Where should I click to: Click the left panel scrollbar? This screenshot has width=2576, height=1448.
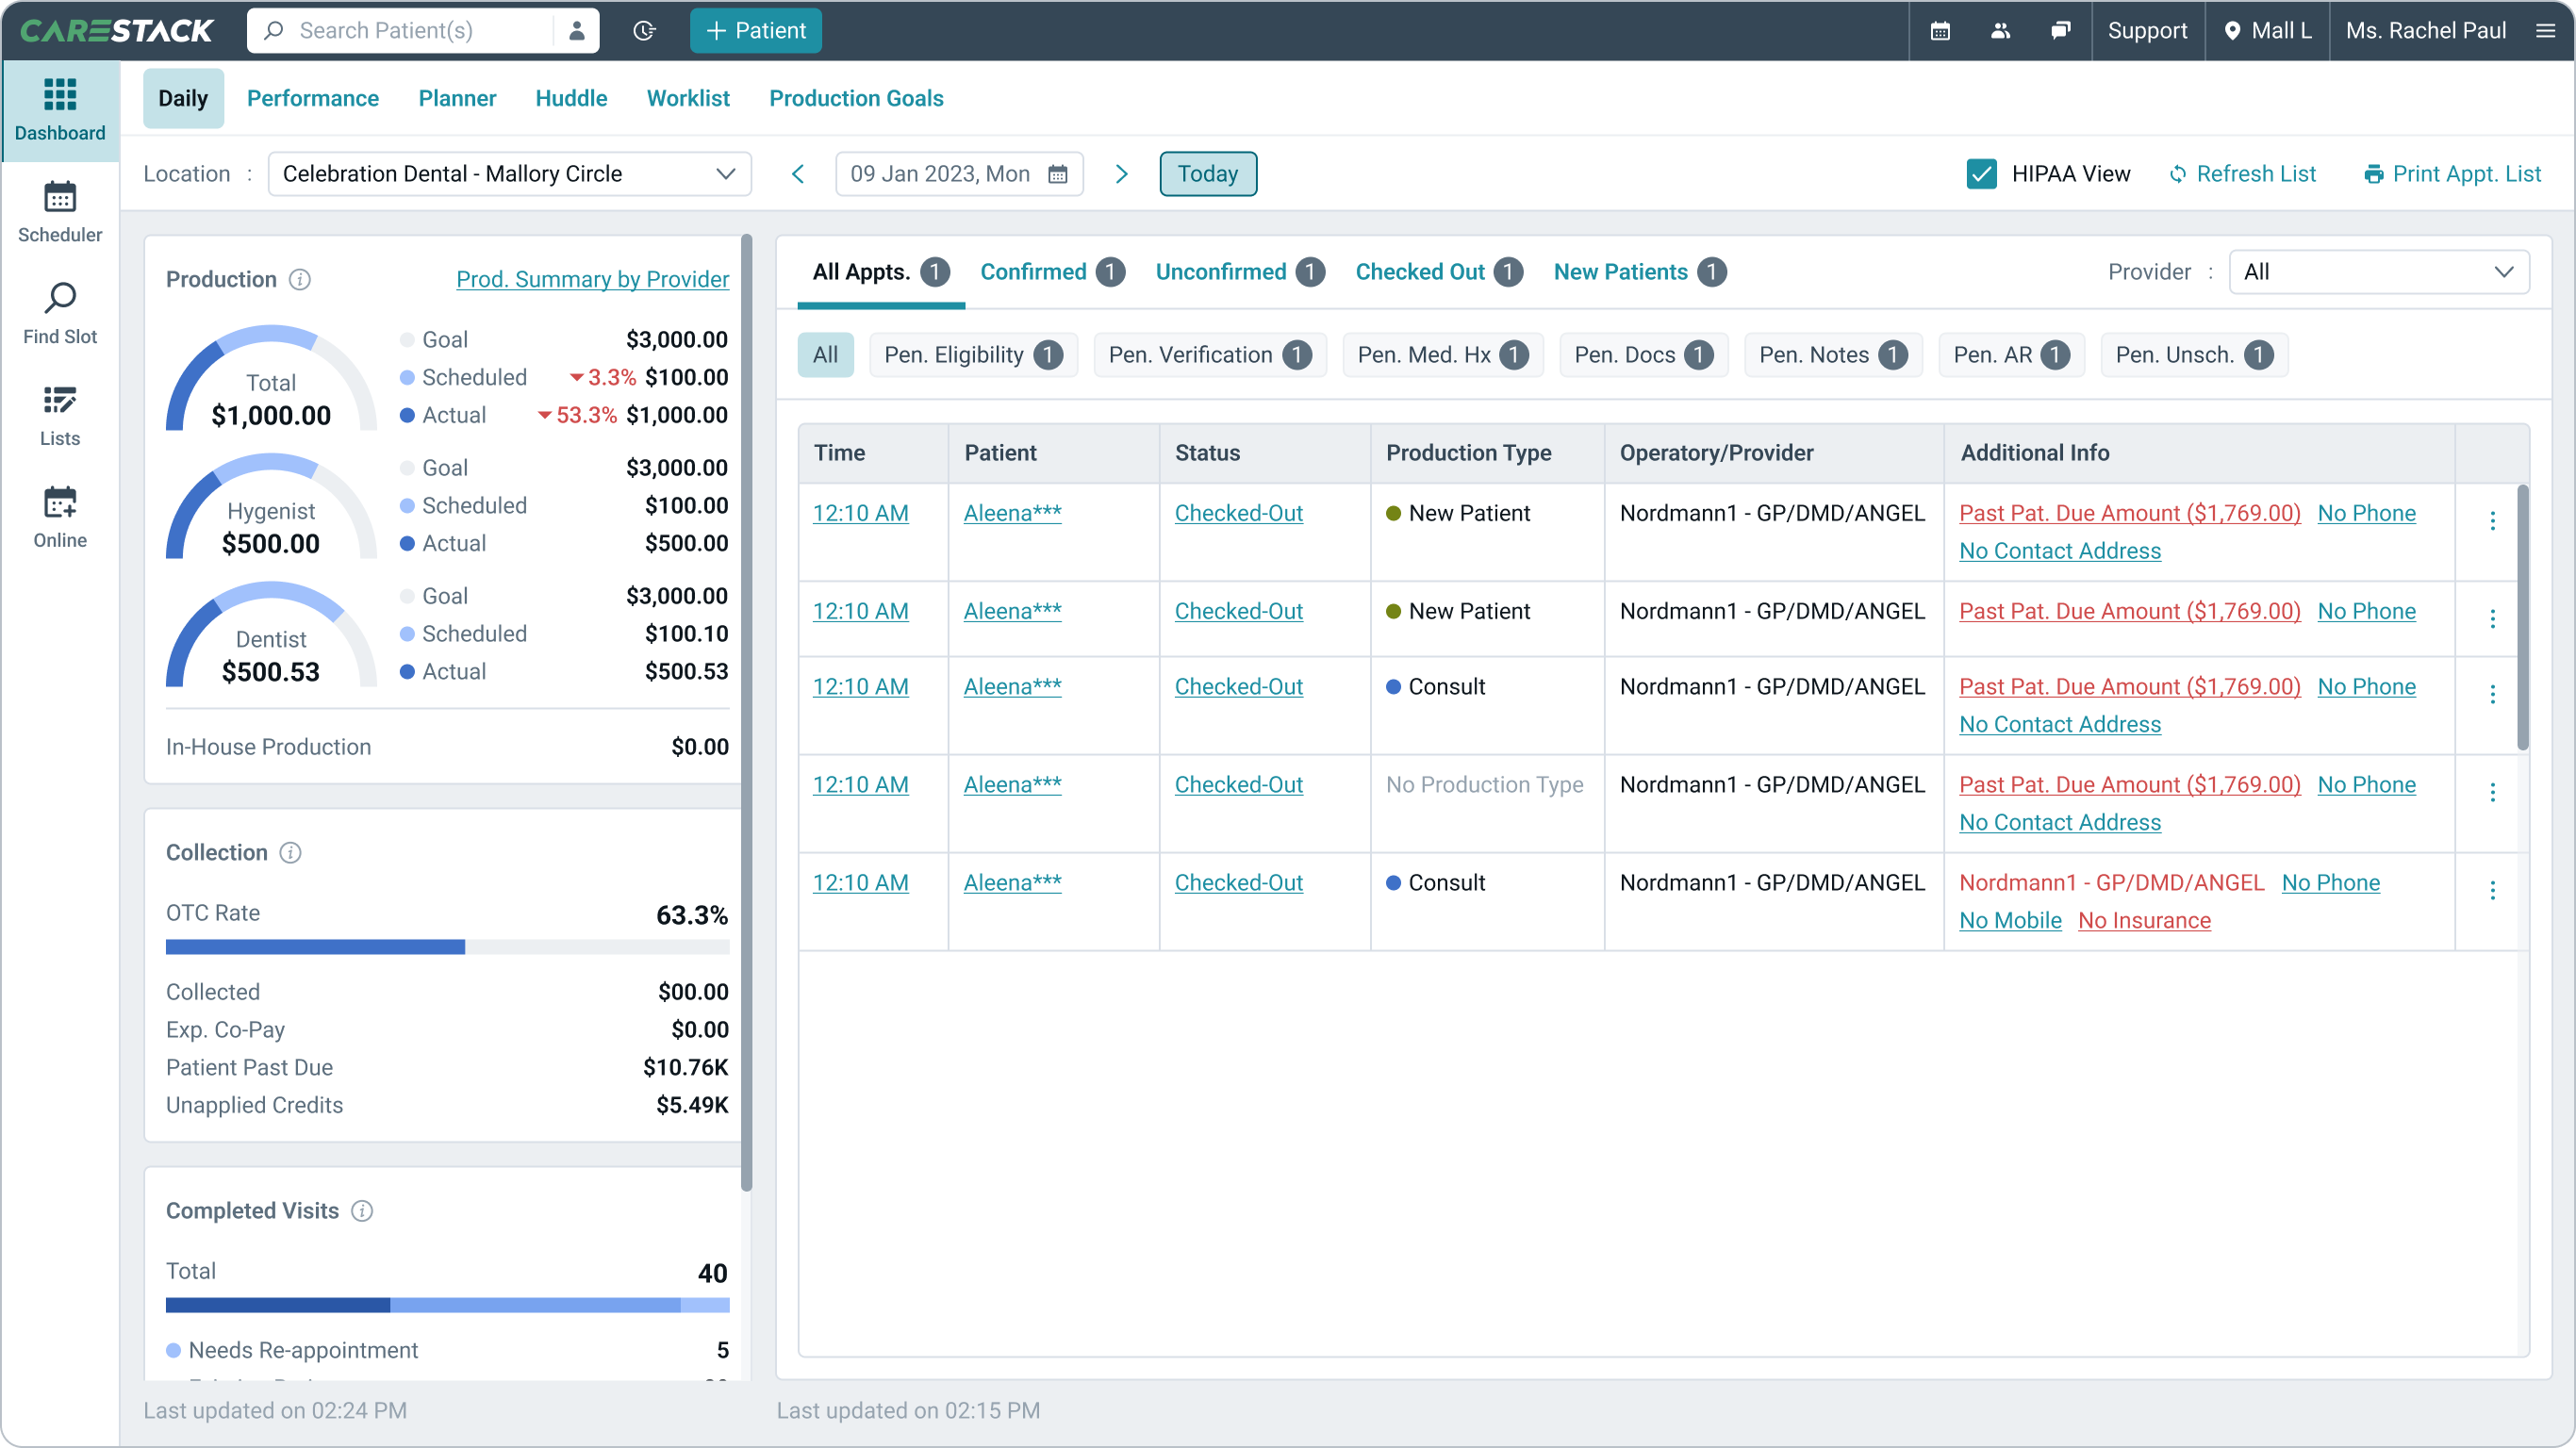pyautogui.click(x=746, y=714)
